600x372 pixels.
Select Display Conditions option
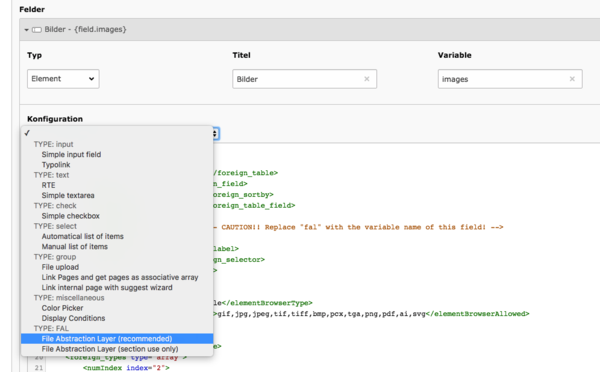point(73,318)
